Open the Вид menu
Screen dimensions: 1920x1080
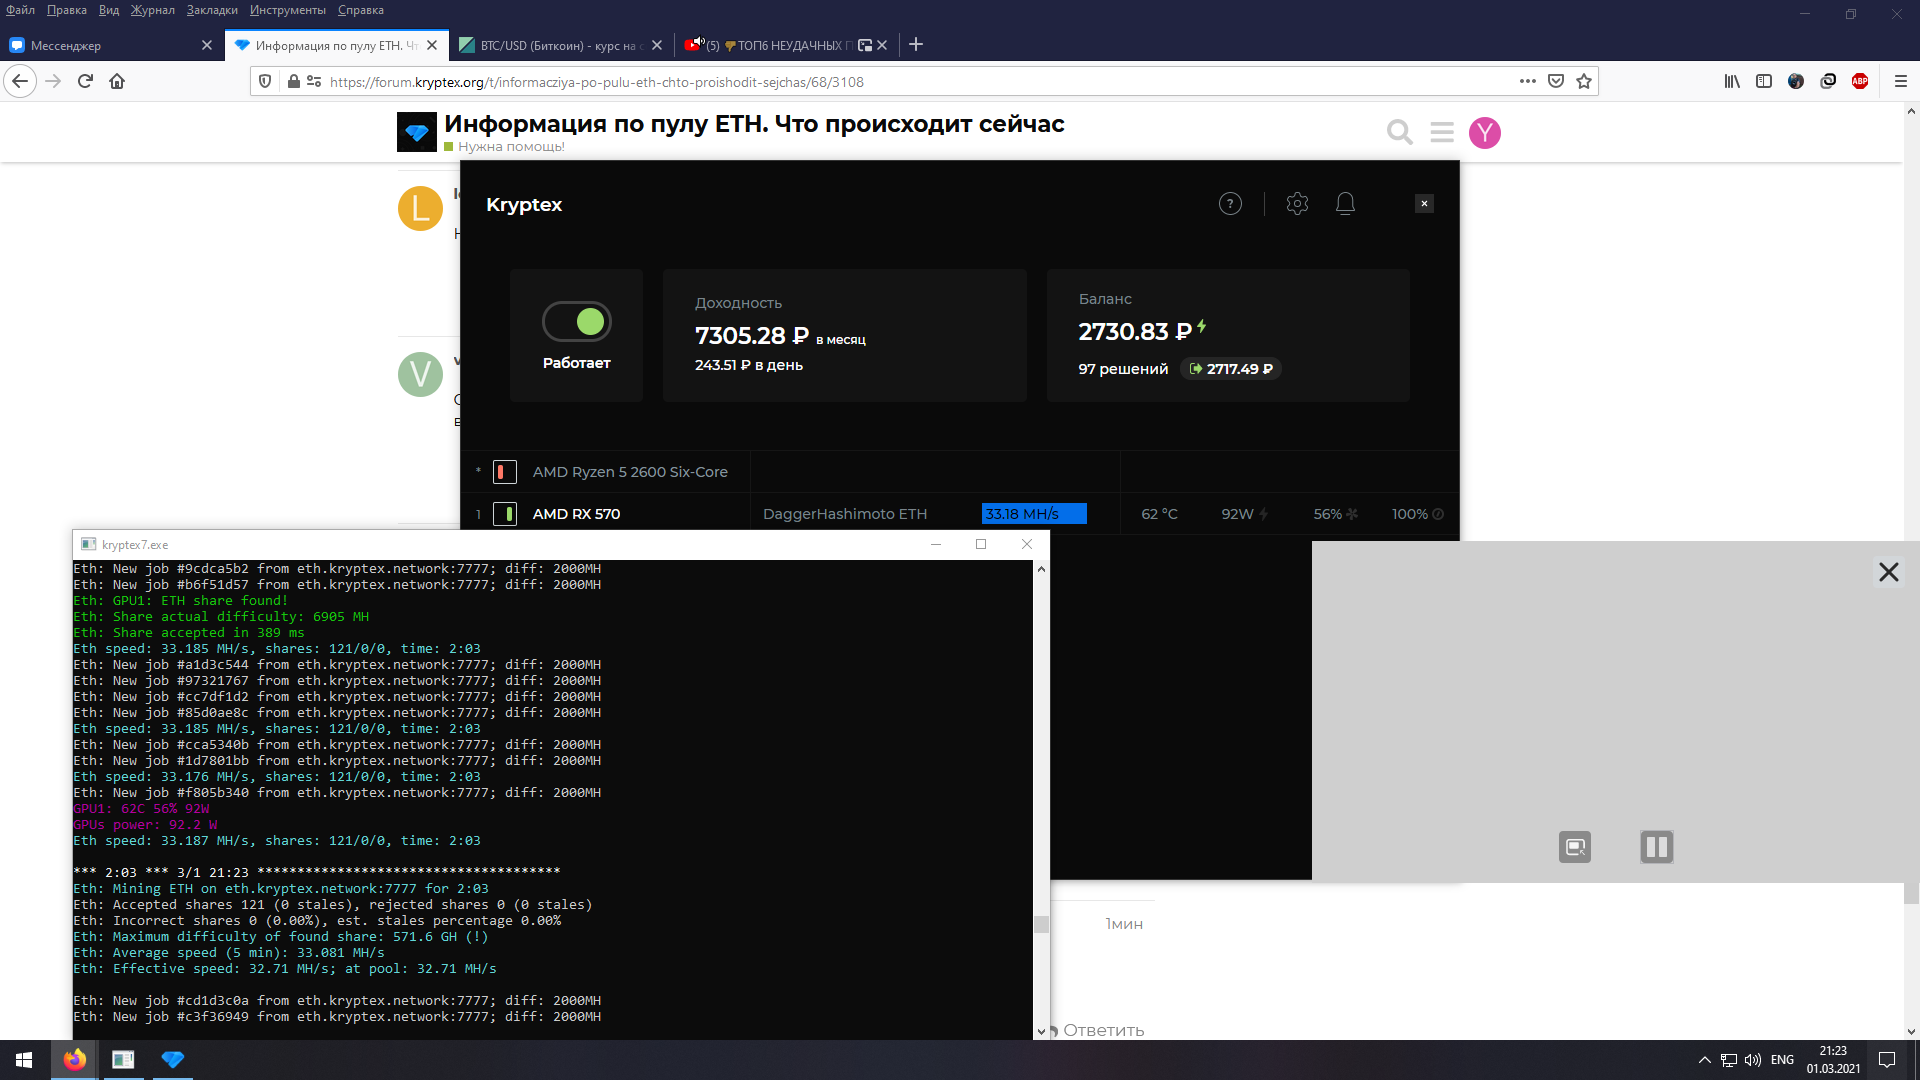(x=109, y=10)
